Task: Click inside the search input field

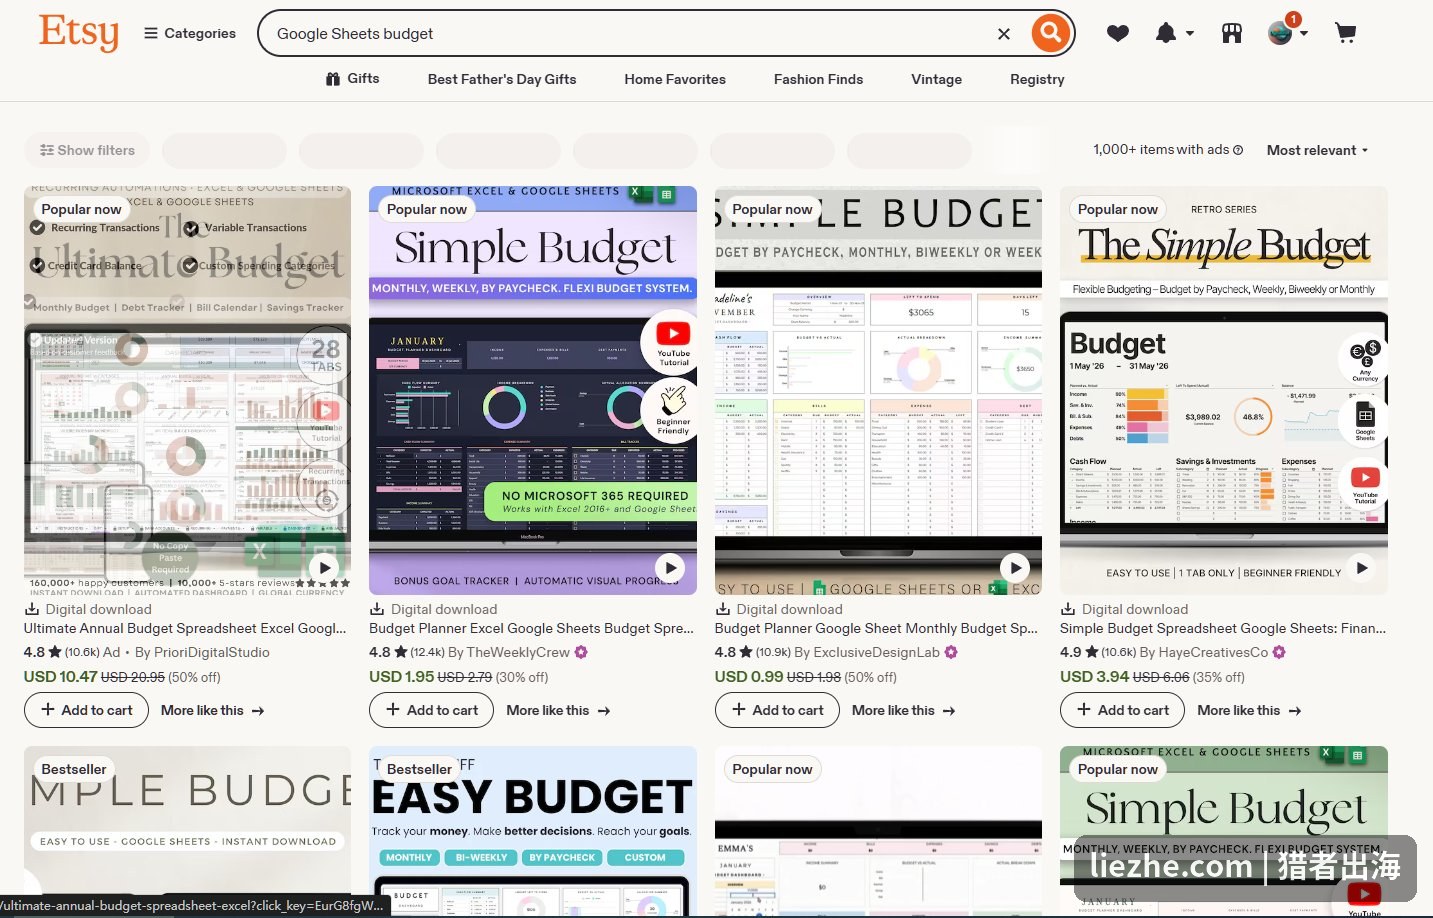Action: (x=630, y=34)
